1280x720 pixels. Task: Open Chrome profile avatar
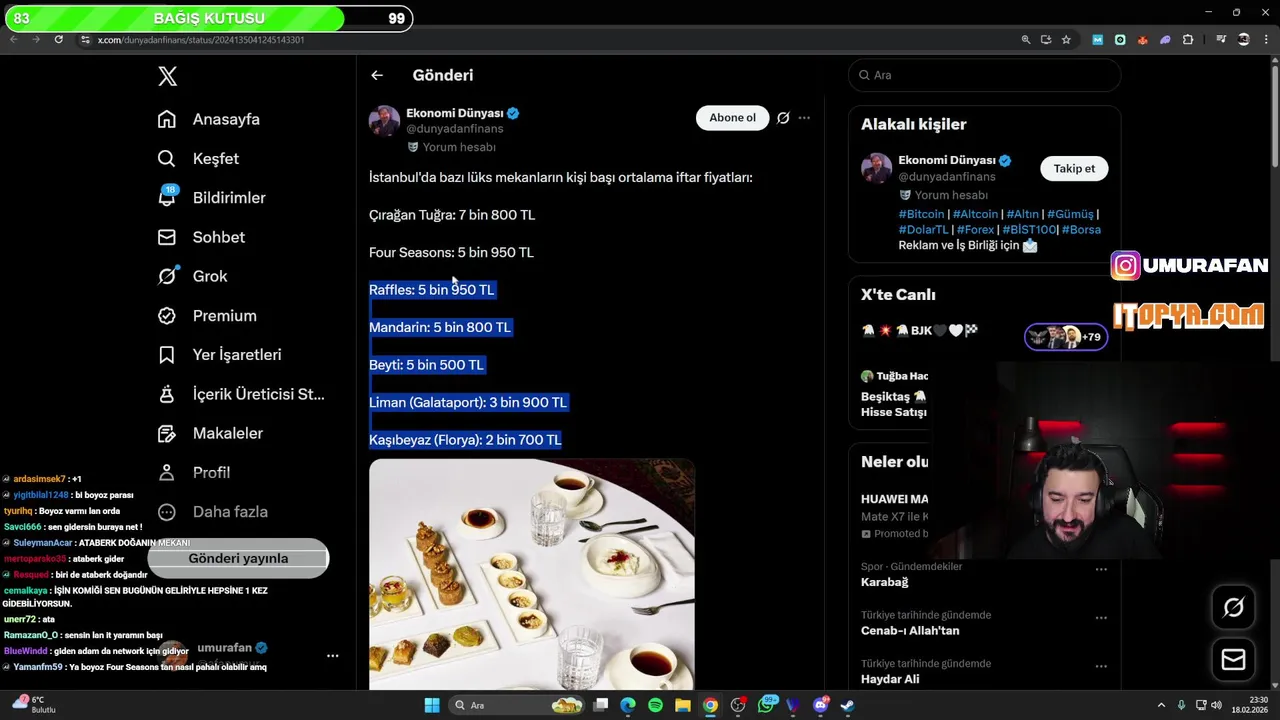(1244, 40)
